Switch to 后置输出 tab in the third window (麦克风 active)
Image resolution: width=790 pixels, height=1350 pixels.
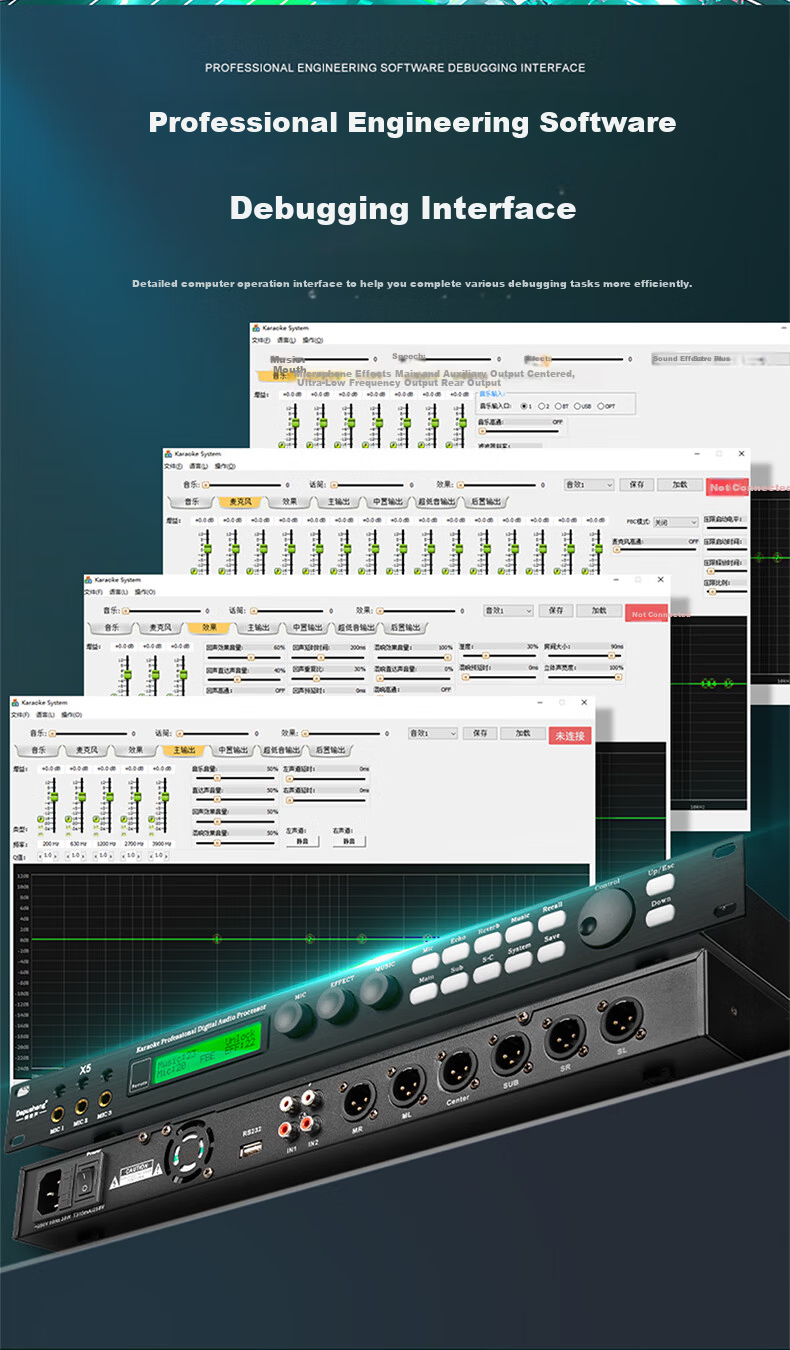click(484, 501)
